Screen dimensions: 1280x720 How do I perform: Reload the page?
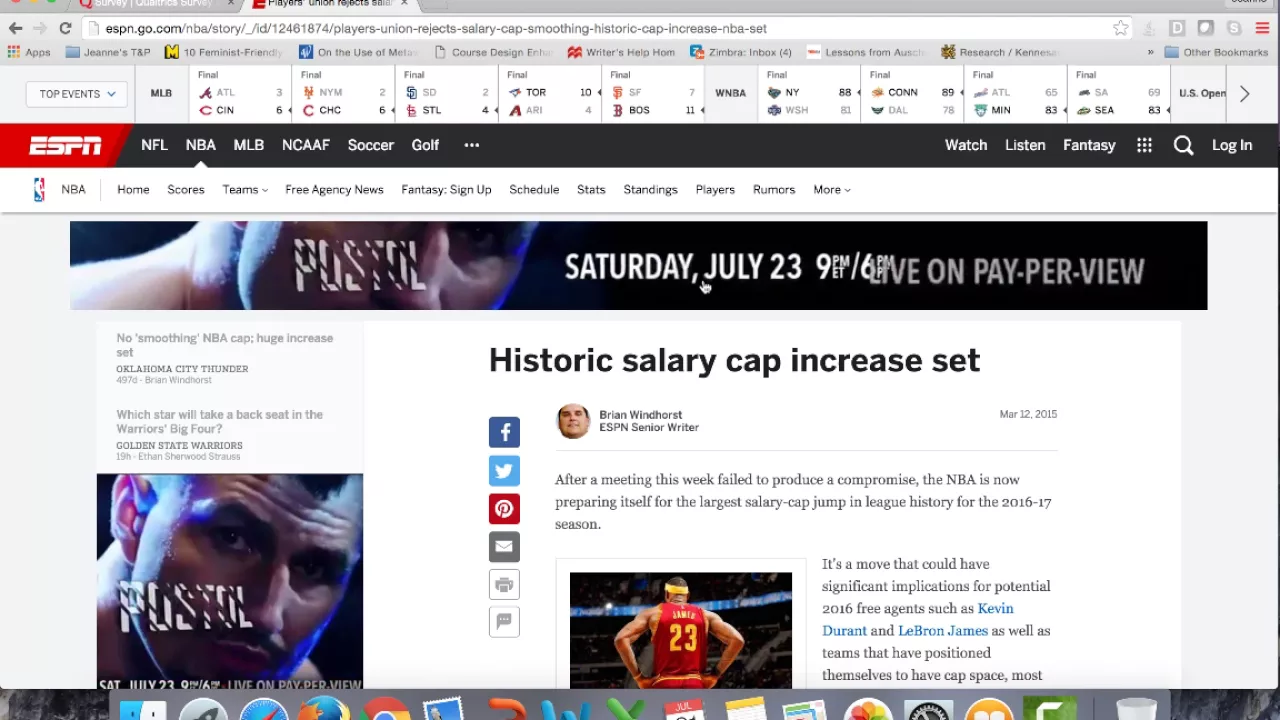pyautogui.click(x=65, y=28)
